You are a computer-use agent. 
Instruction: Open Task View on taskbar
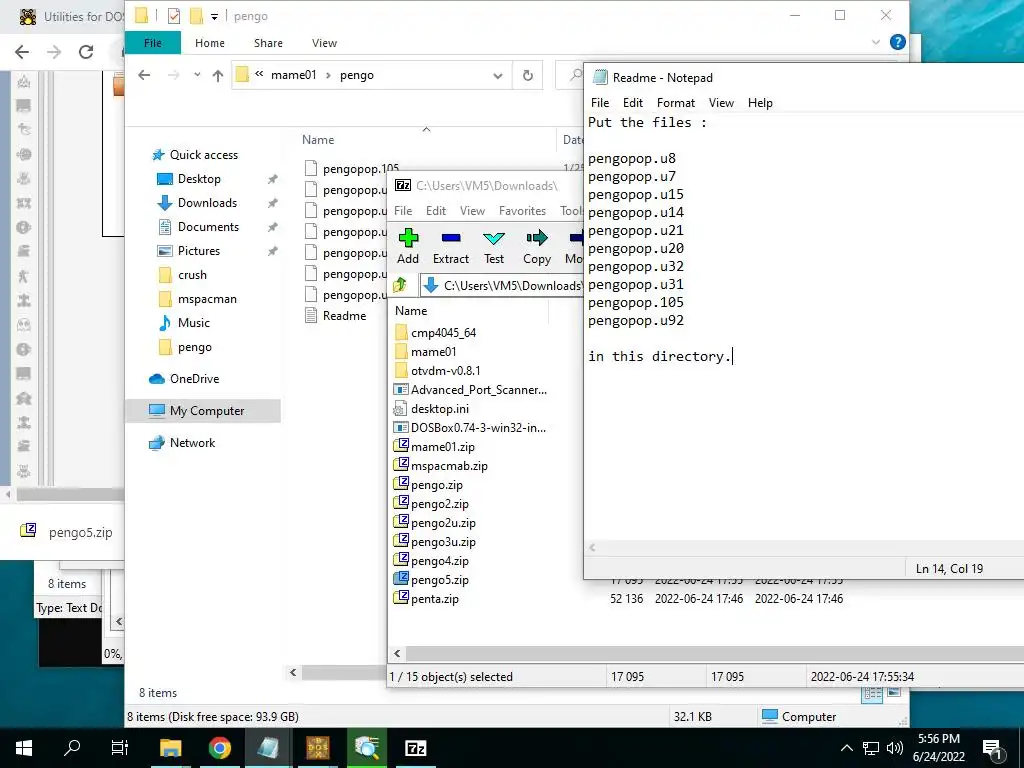tap(120, 748)
